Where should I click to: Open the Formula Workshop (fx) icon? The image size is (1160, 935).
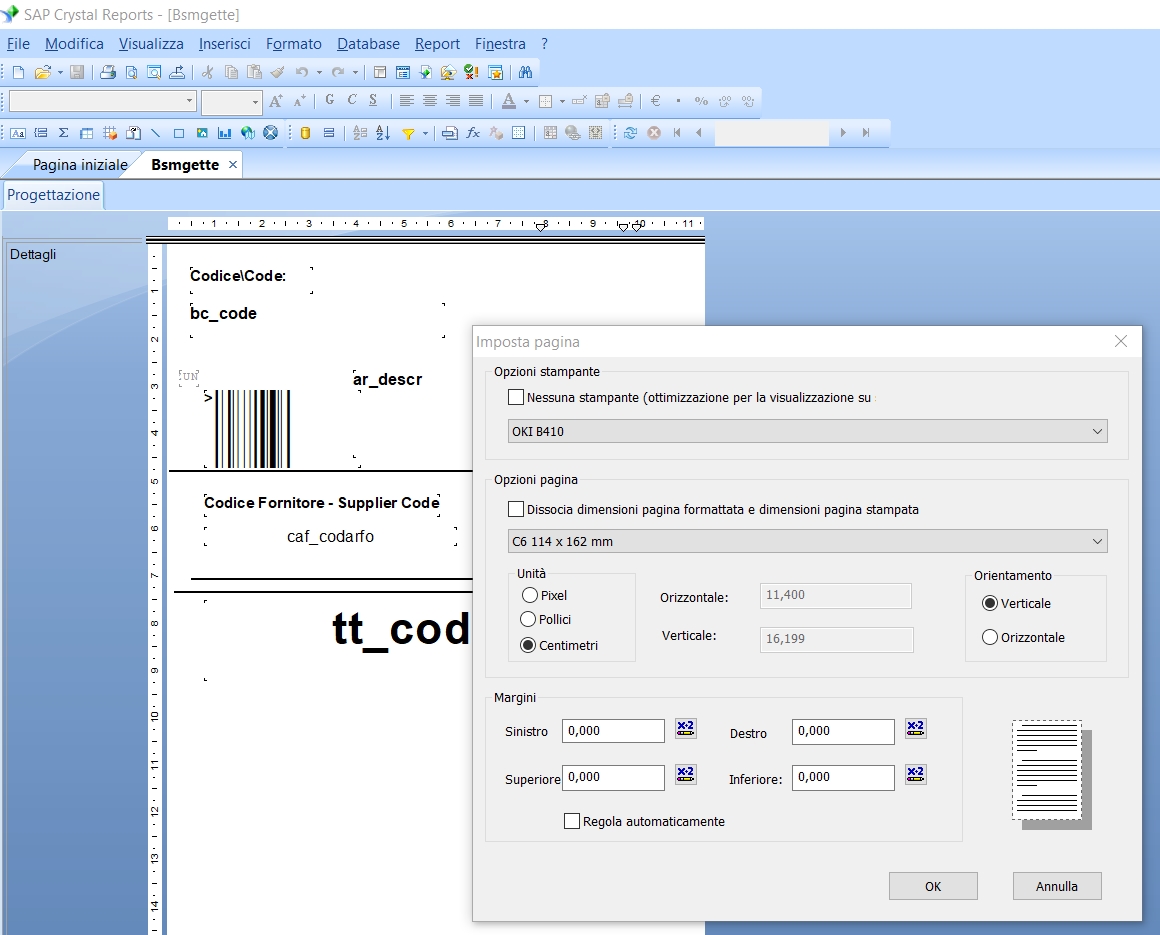[473, 132]
